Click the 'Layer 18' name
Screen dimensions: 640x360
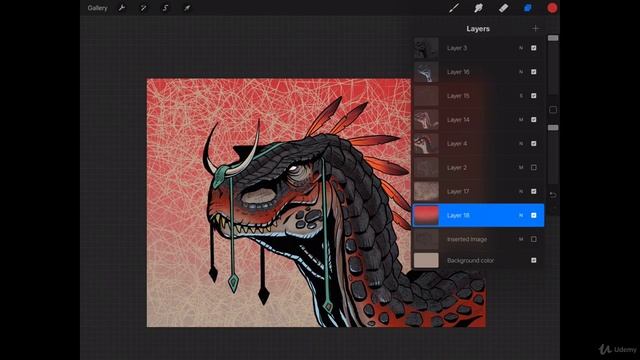(x=458, y=215)
